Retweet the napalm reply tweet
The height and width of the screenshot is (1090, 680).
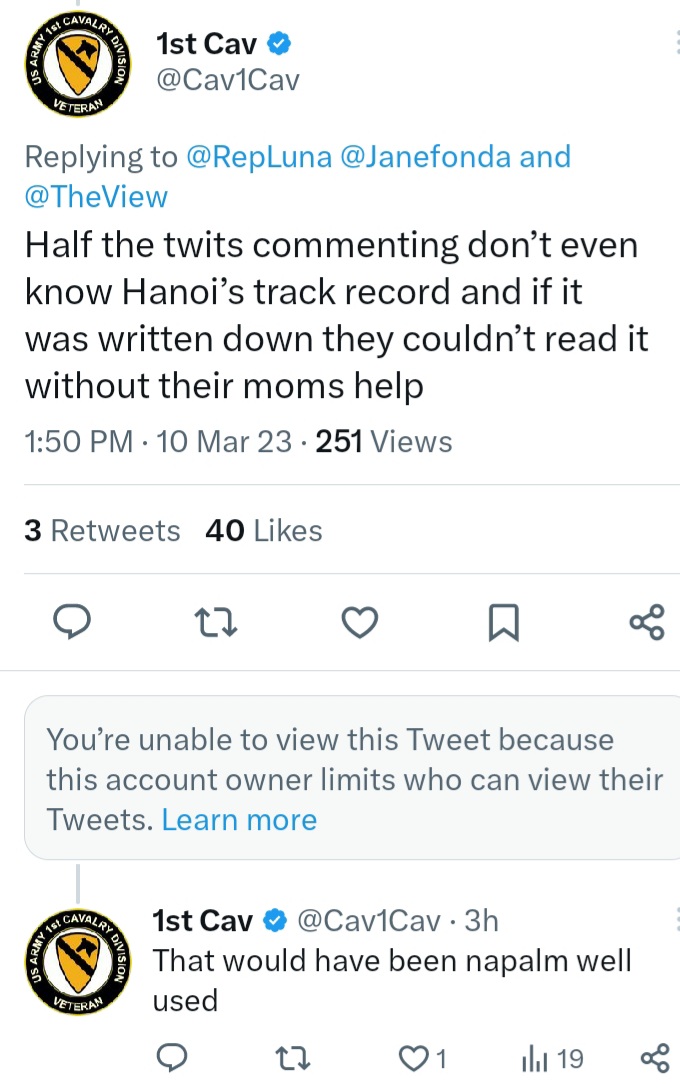click(293, 1059)
